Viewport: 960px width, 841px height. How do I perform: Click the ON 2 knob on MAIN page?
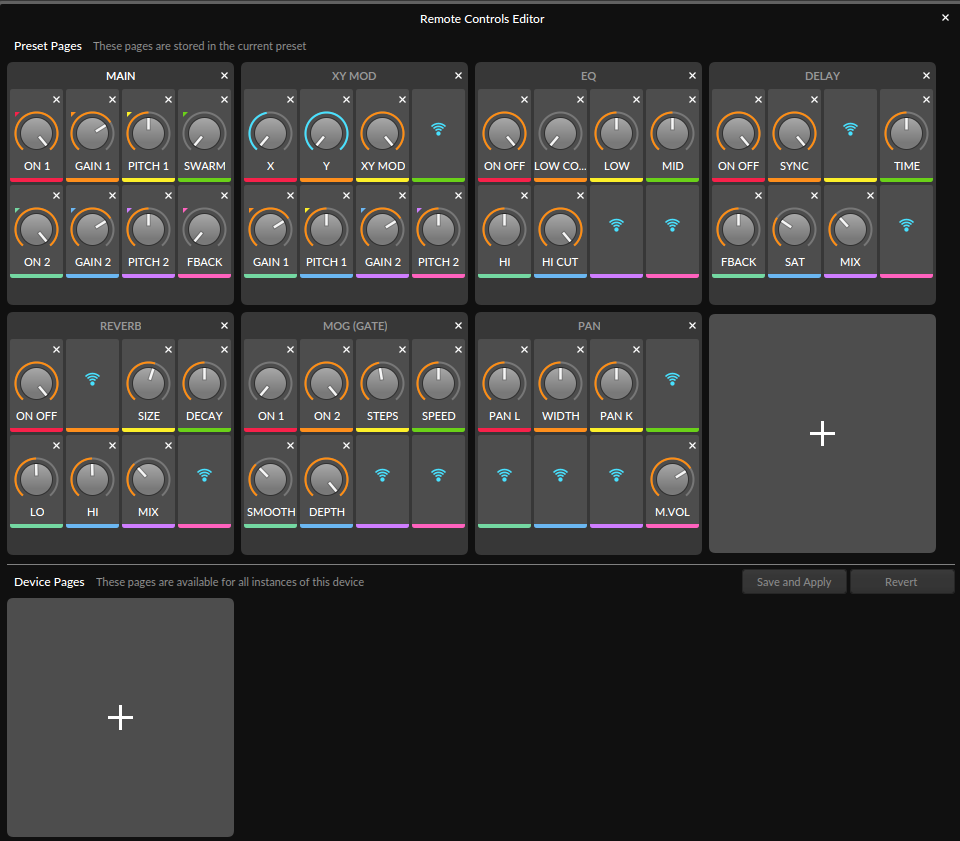(37, 229)
